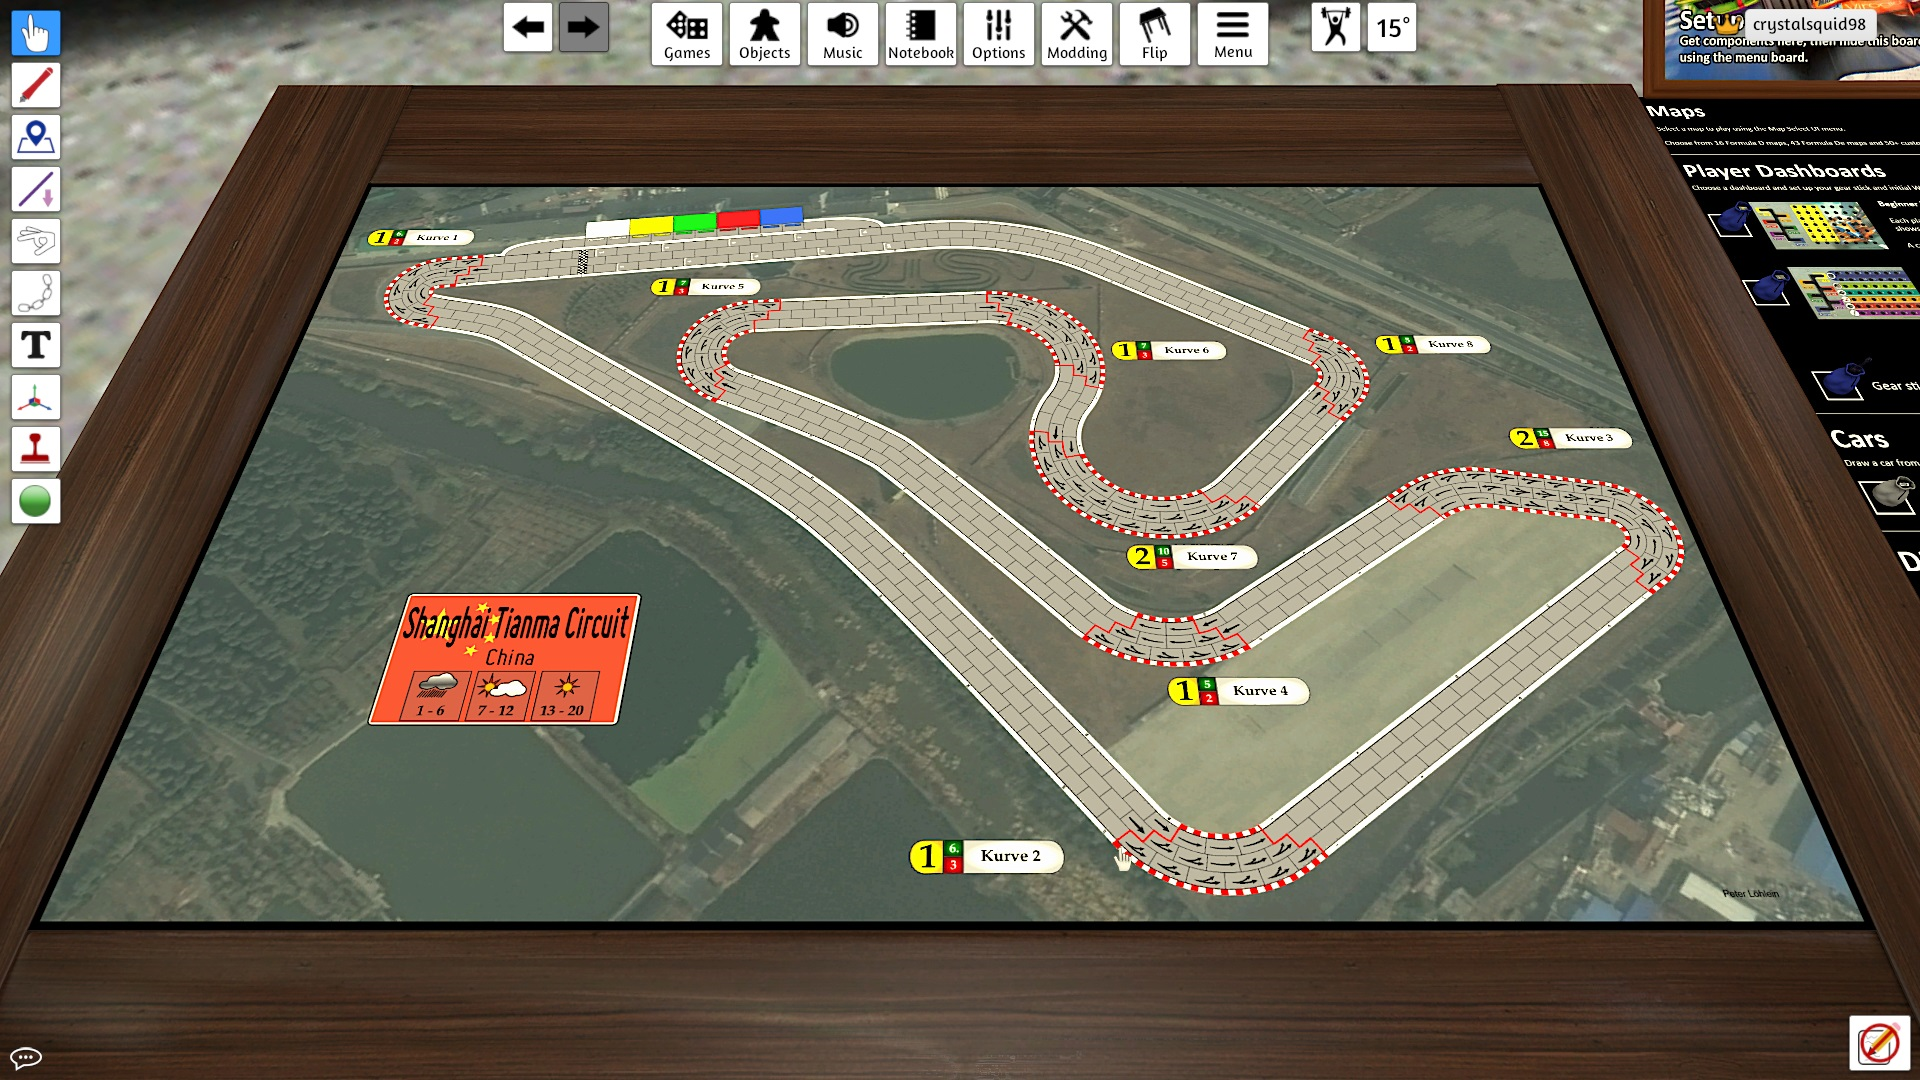Expand the main Menu hamburger

pyautogui.click(x=1232, y=35)
